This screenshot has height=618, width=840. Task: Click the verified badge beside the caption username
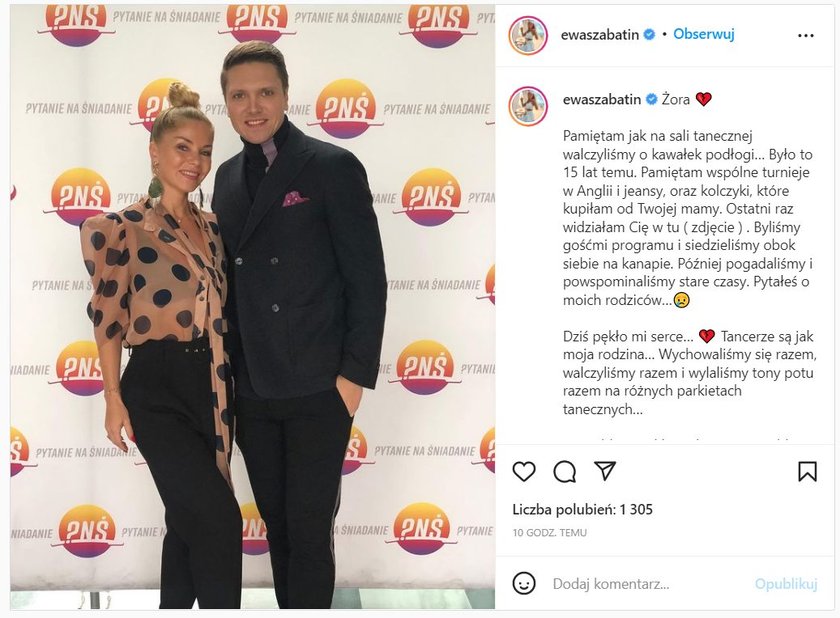pyautogui.click(x=651, y=100)
